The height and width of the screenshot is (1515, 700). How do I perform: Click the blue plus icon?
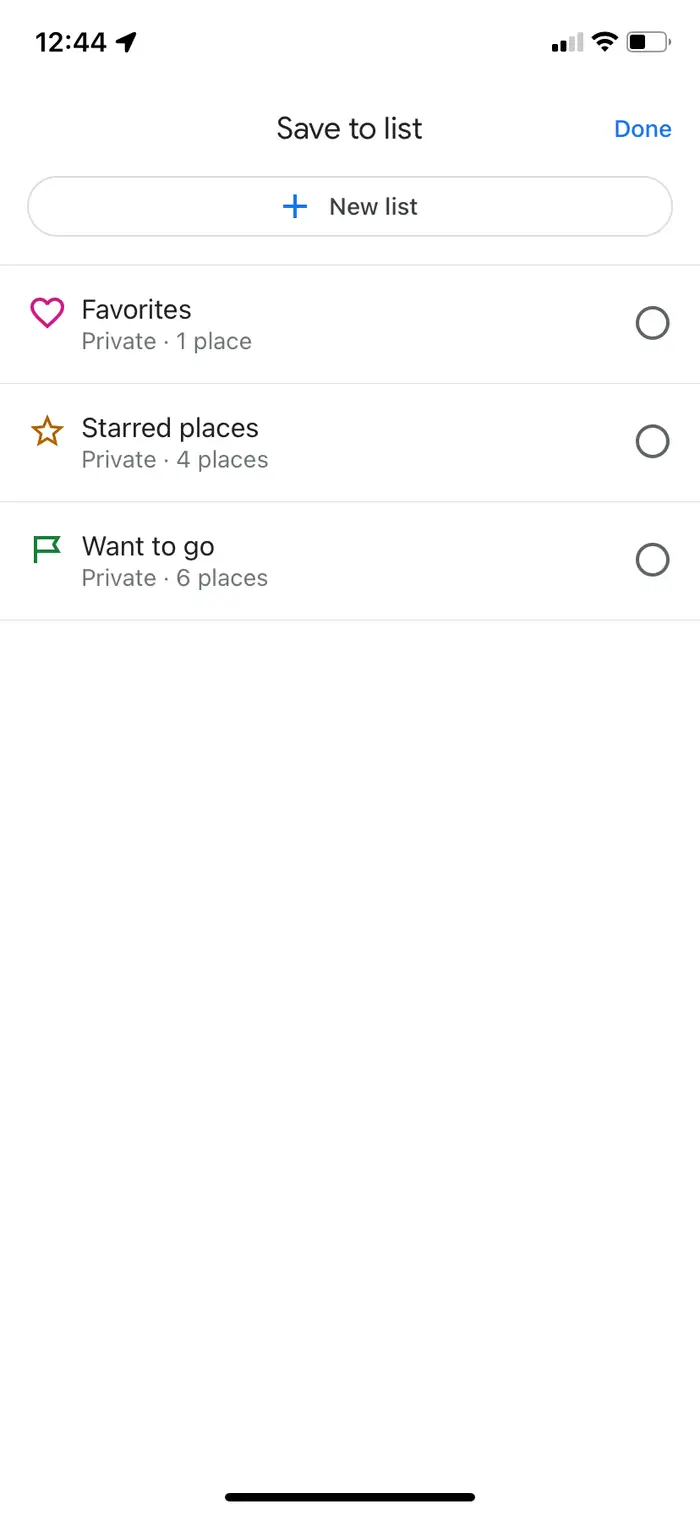point(295,207)
